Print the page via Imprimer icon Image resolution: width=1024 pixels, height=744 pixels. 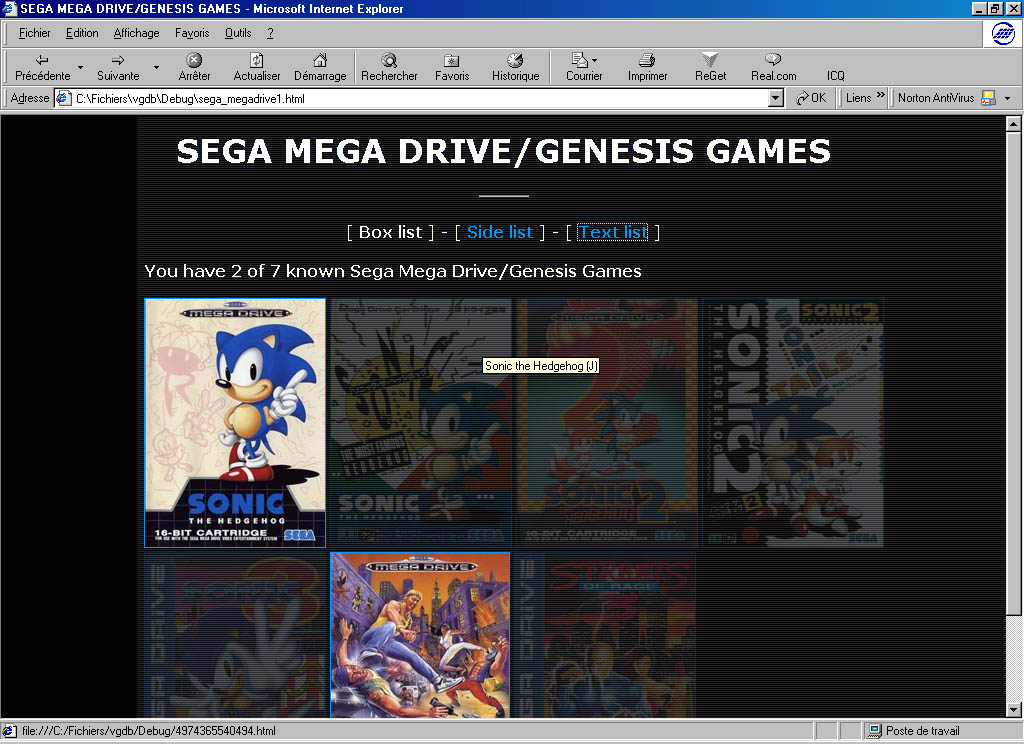647,59
